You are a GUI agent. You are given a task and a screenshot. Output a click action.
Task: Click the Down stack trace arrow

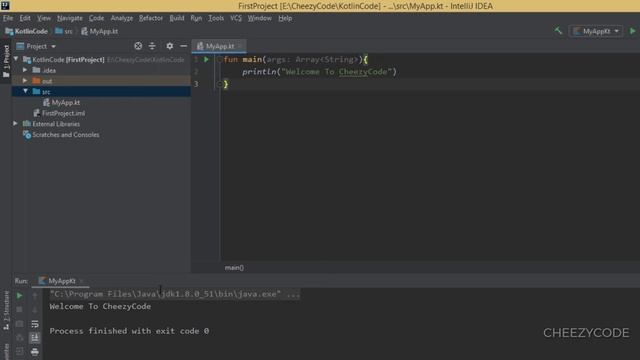click(x=35, y=310)
